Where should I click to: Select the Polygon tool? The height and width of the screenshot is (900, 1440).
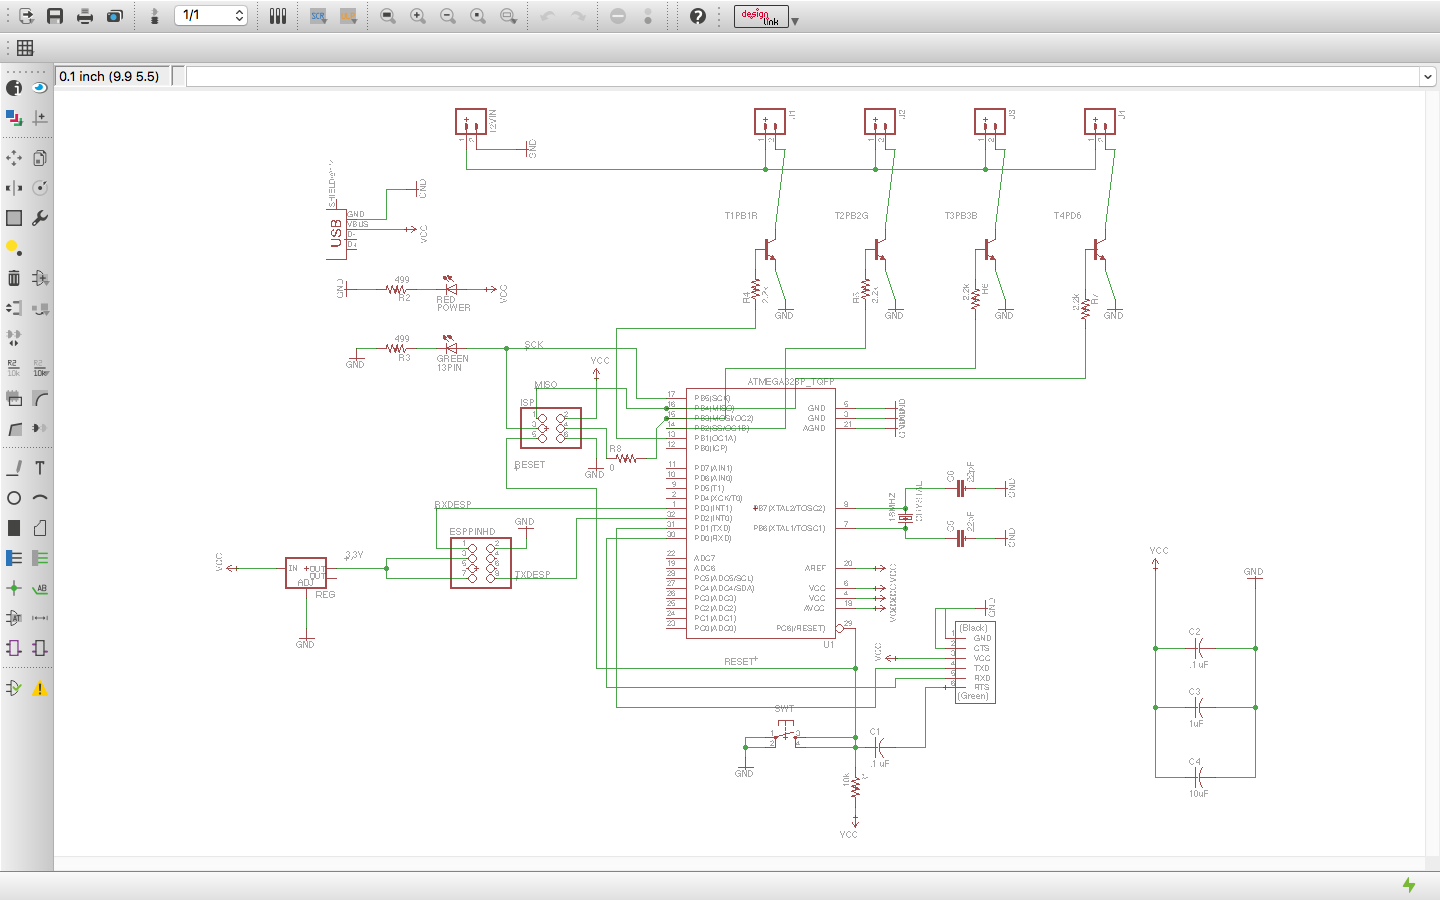click(40, 528)
